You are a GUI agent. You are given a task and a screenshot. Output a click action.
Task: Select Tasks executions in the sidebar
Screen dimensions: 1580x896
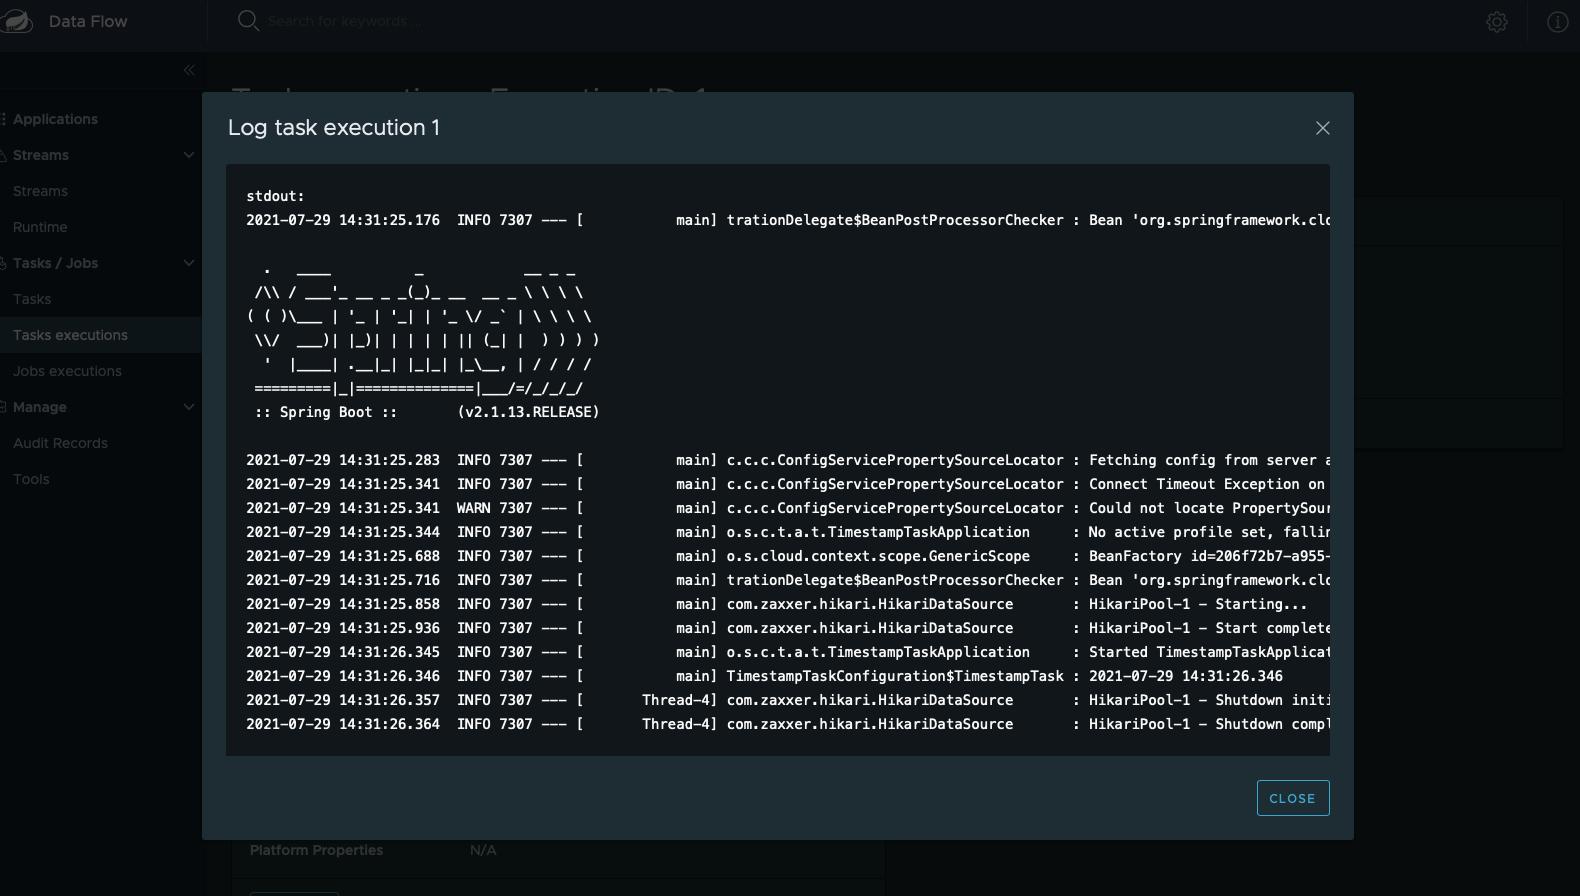tap(100, 335)
